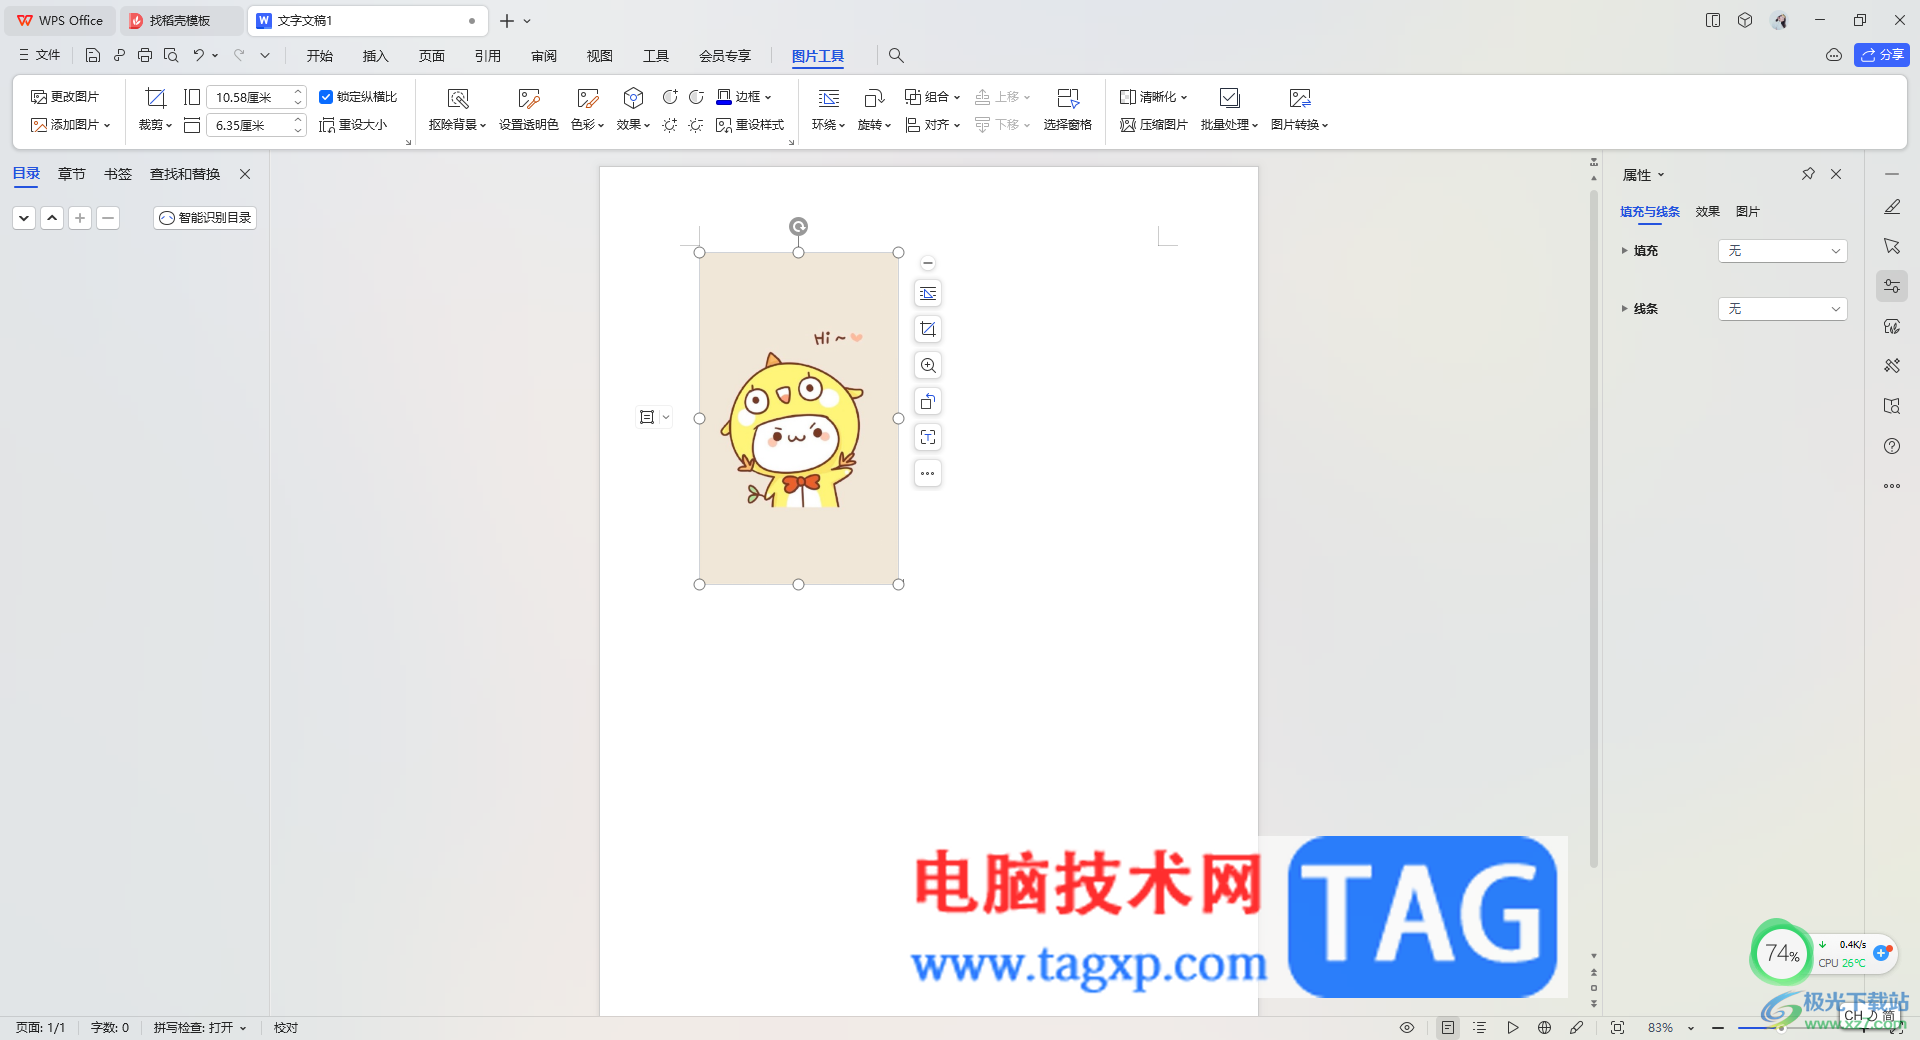The width and height of the screenshot is (1920, 1040).
Task: Click the Print icon in quick access toolbar
Action: [x=145, y=55]
